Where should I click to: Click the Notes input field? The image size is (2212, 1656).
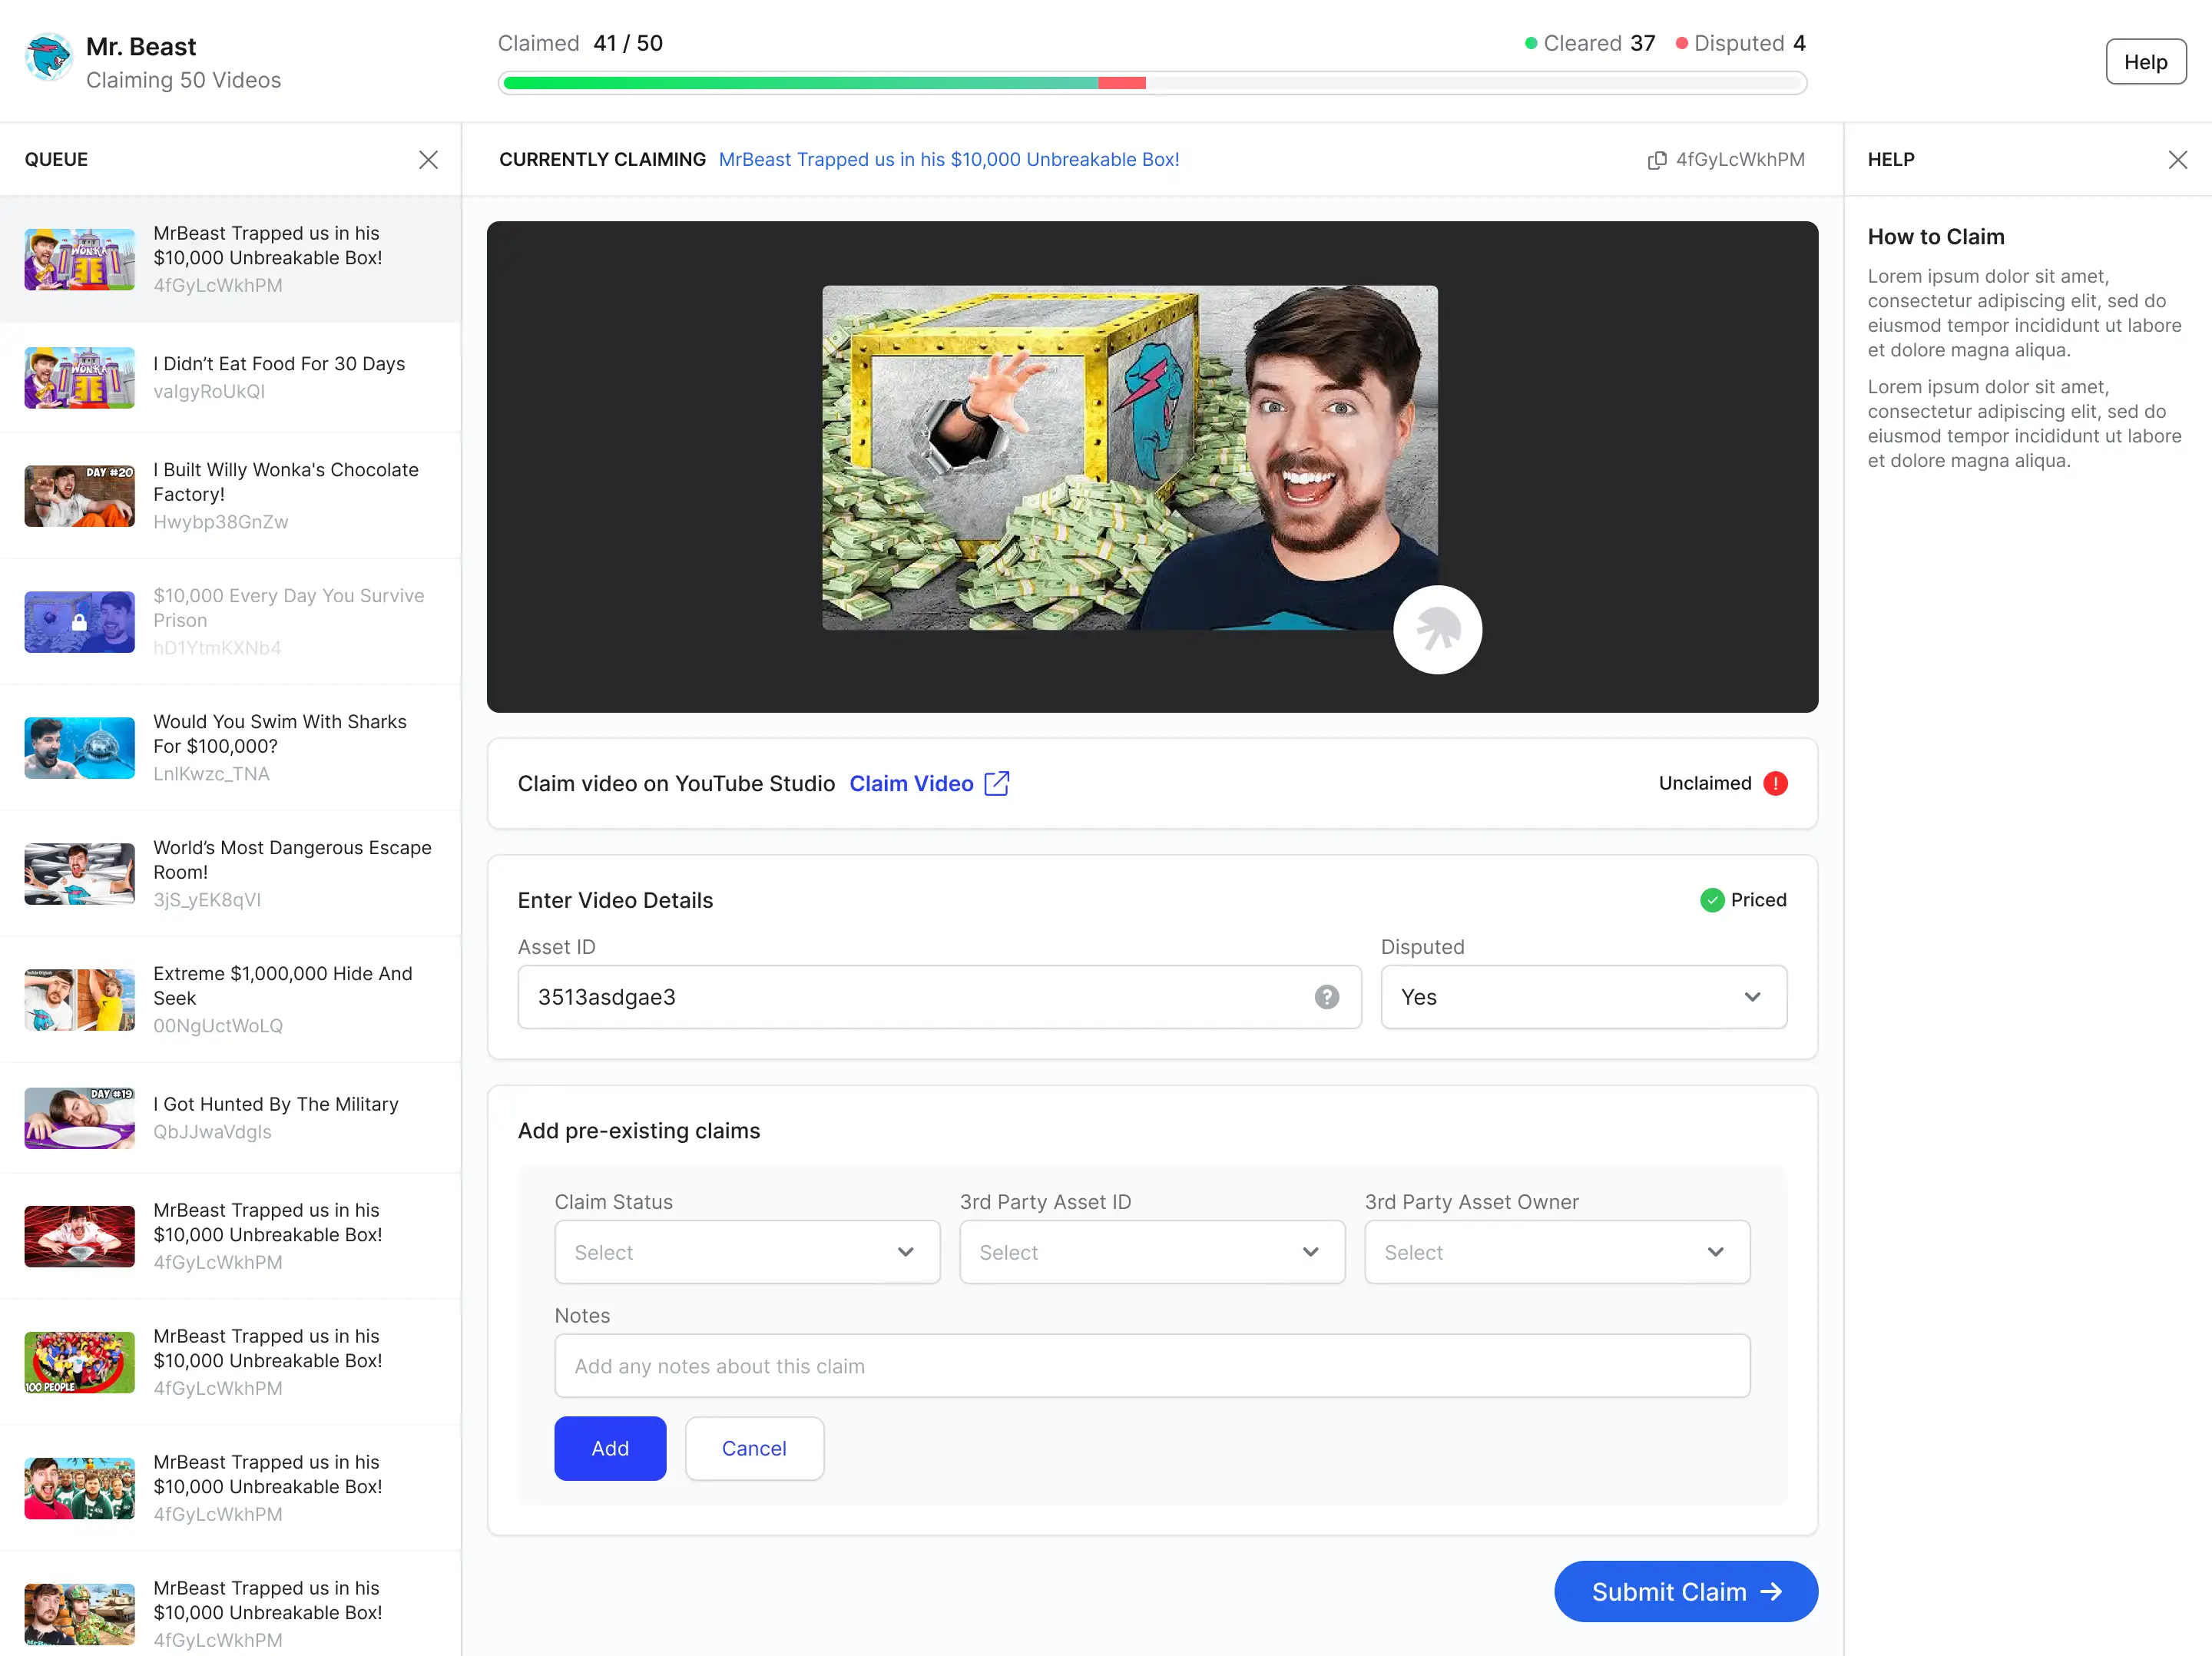(x=1152, y=1366)
